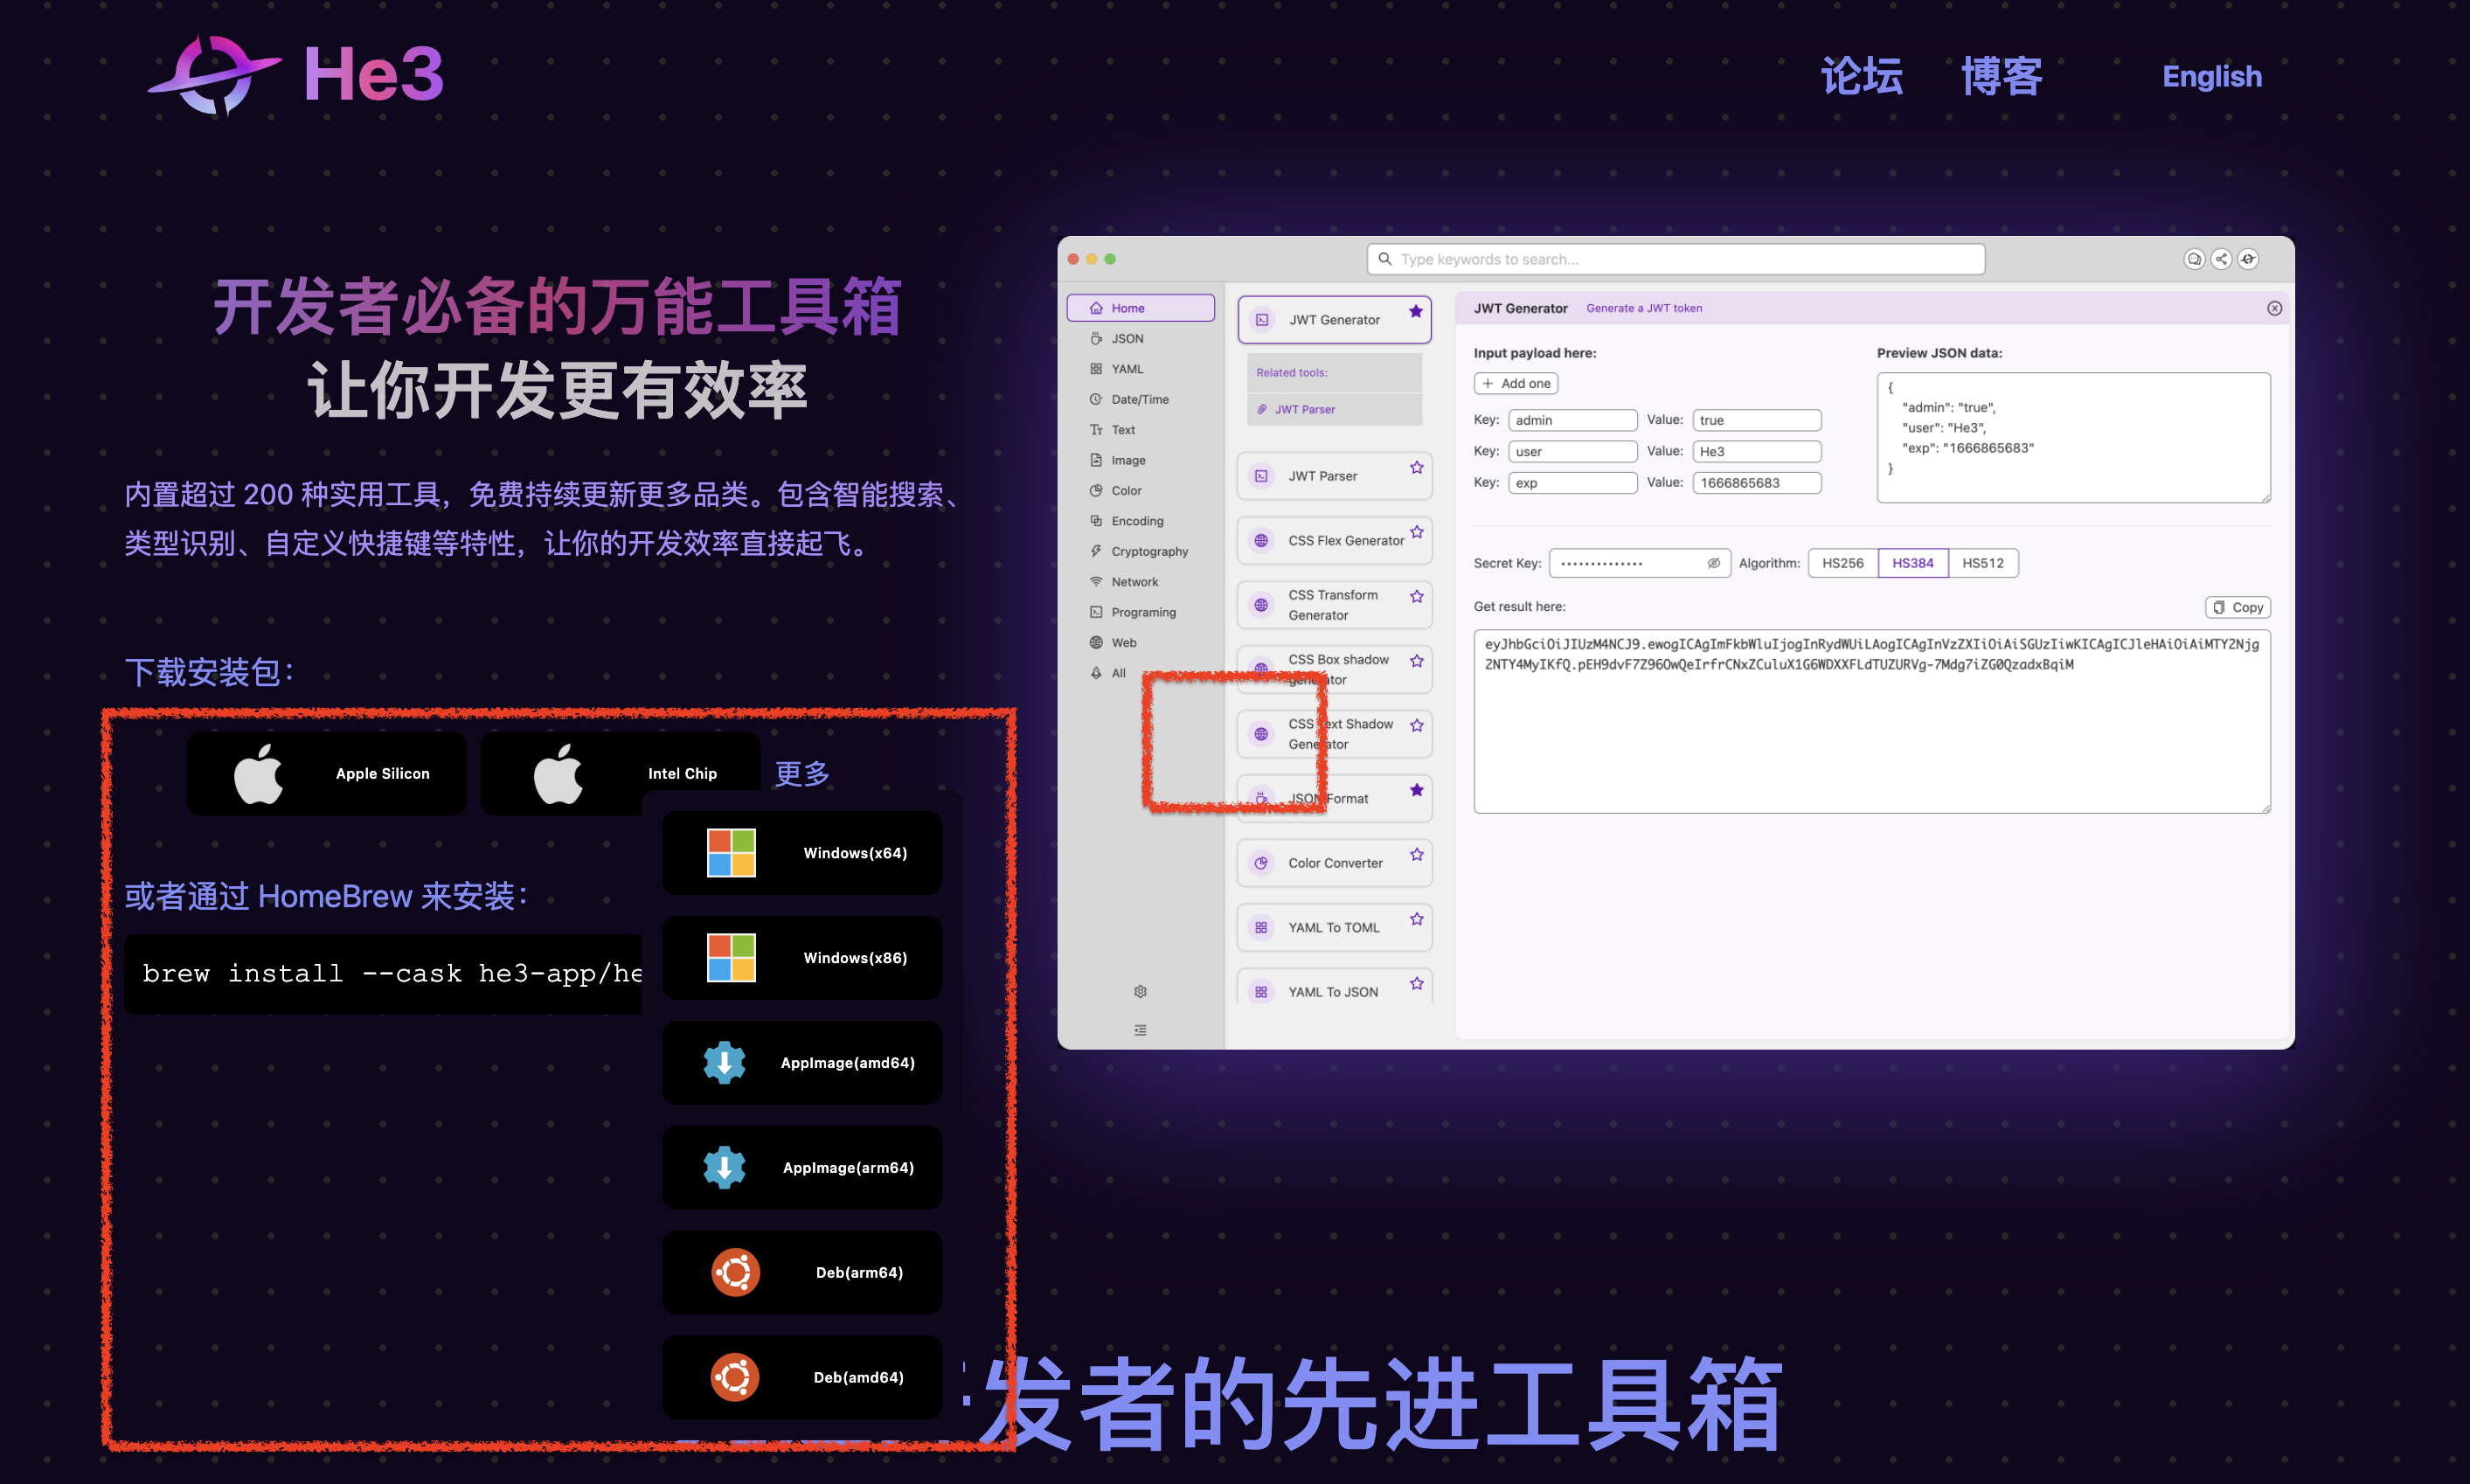This screenshot has width=2470, height=1484.
Task: Open the Cryptography category in the sidebar
Action: click(1148, 551)
